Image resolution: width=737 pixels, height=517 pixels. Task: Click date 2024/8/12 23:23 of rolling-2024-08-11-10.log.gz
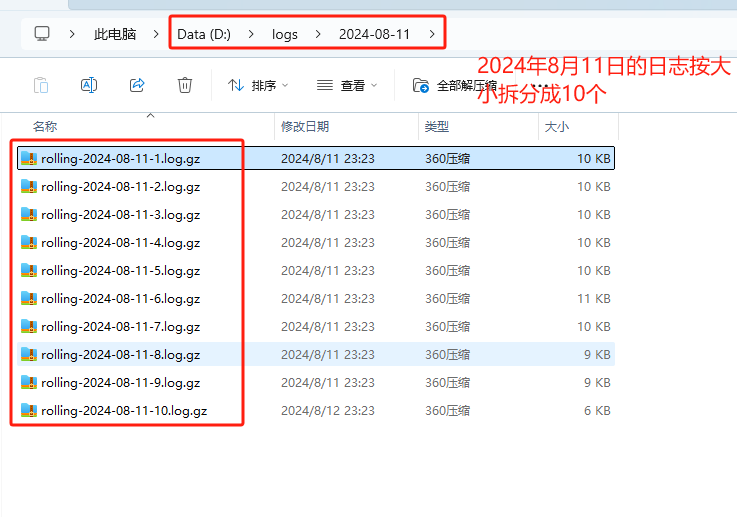coord(328,410)
